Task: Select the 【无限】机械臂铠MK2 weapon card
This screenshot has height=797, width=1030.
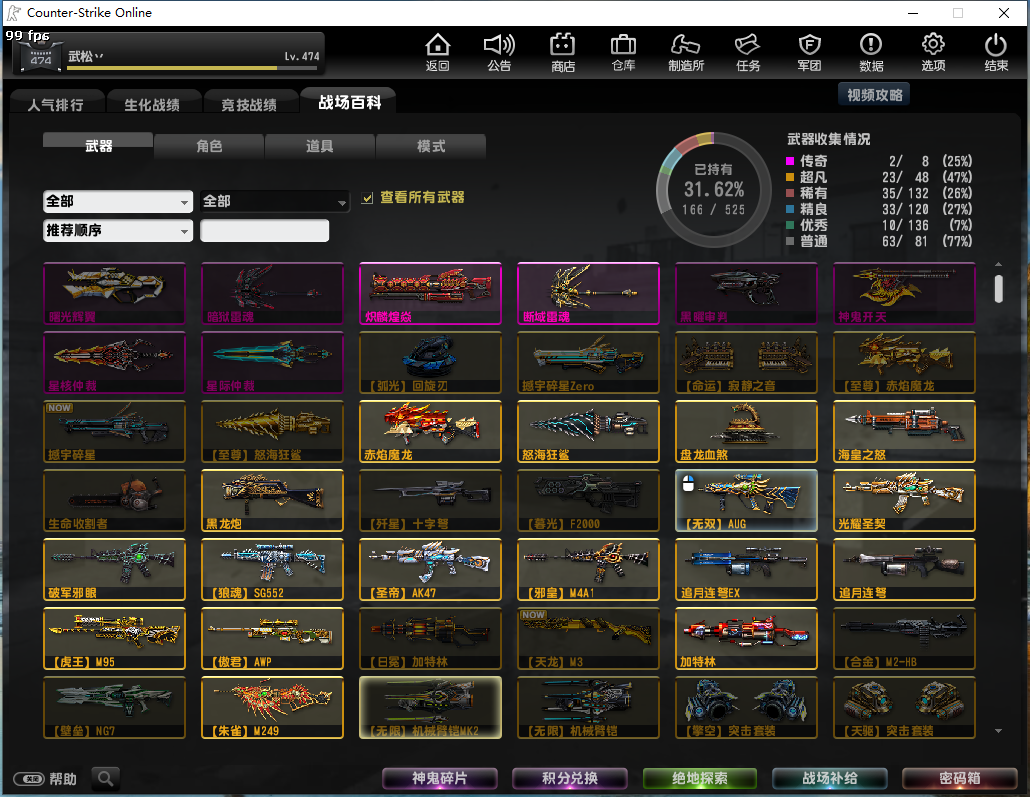Action: point(430,708)
